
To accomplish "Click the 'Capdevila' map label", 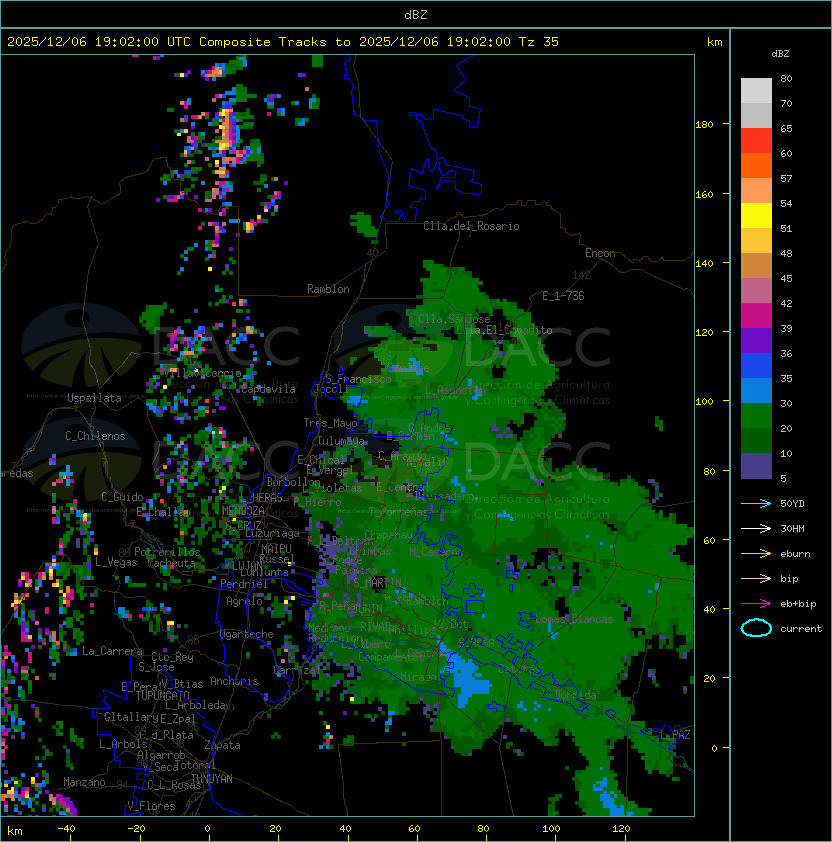I will pos(269,389).
